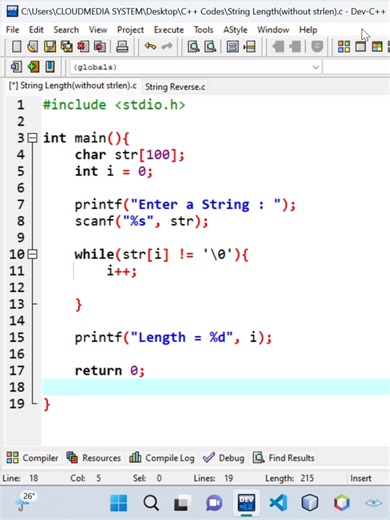Compile the program with four-squares icon

click(x=344, y=46)
